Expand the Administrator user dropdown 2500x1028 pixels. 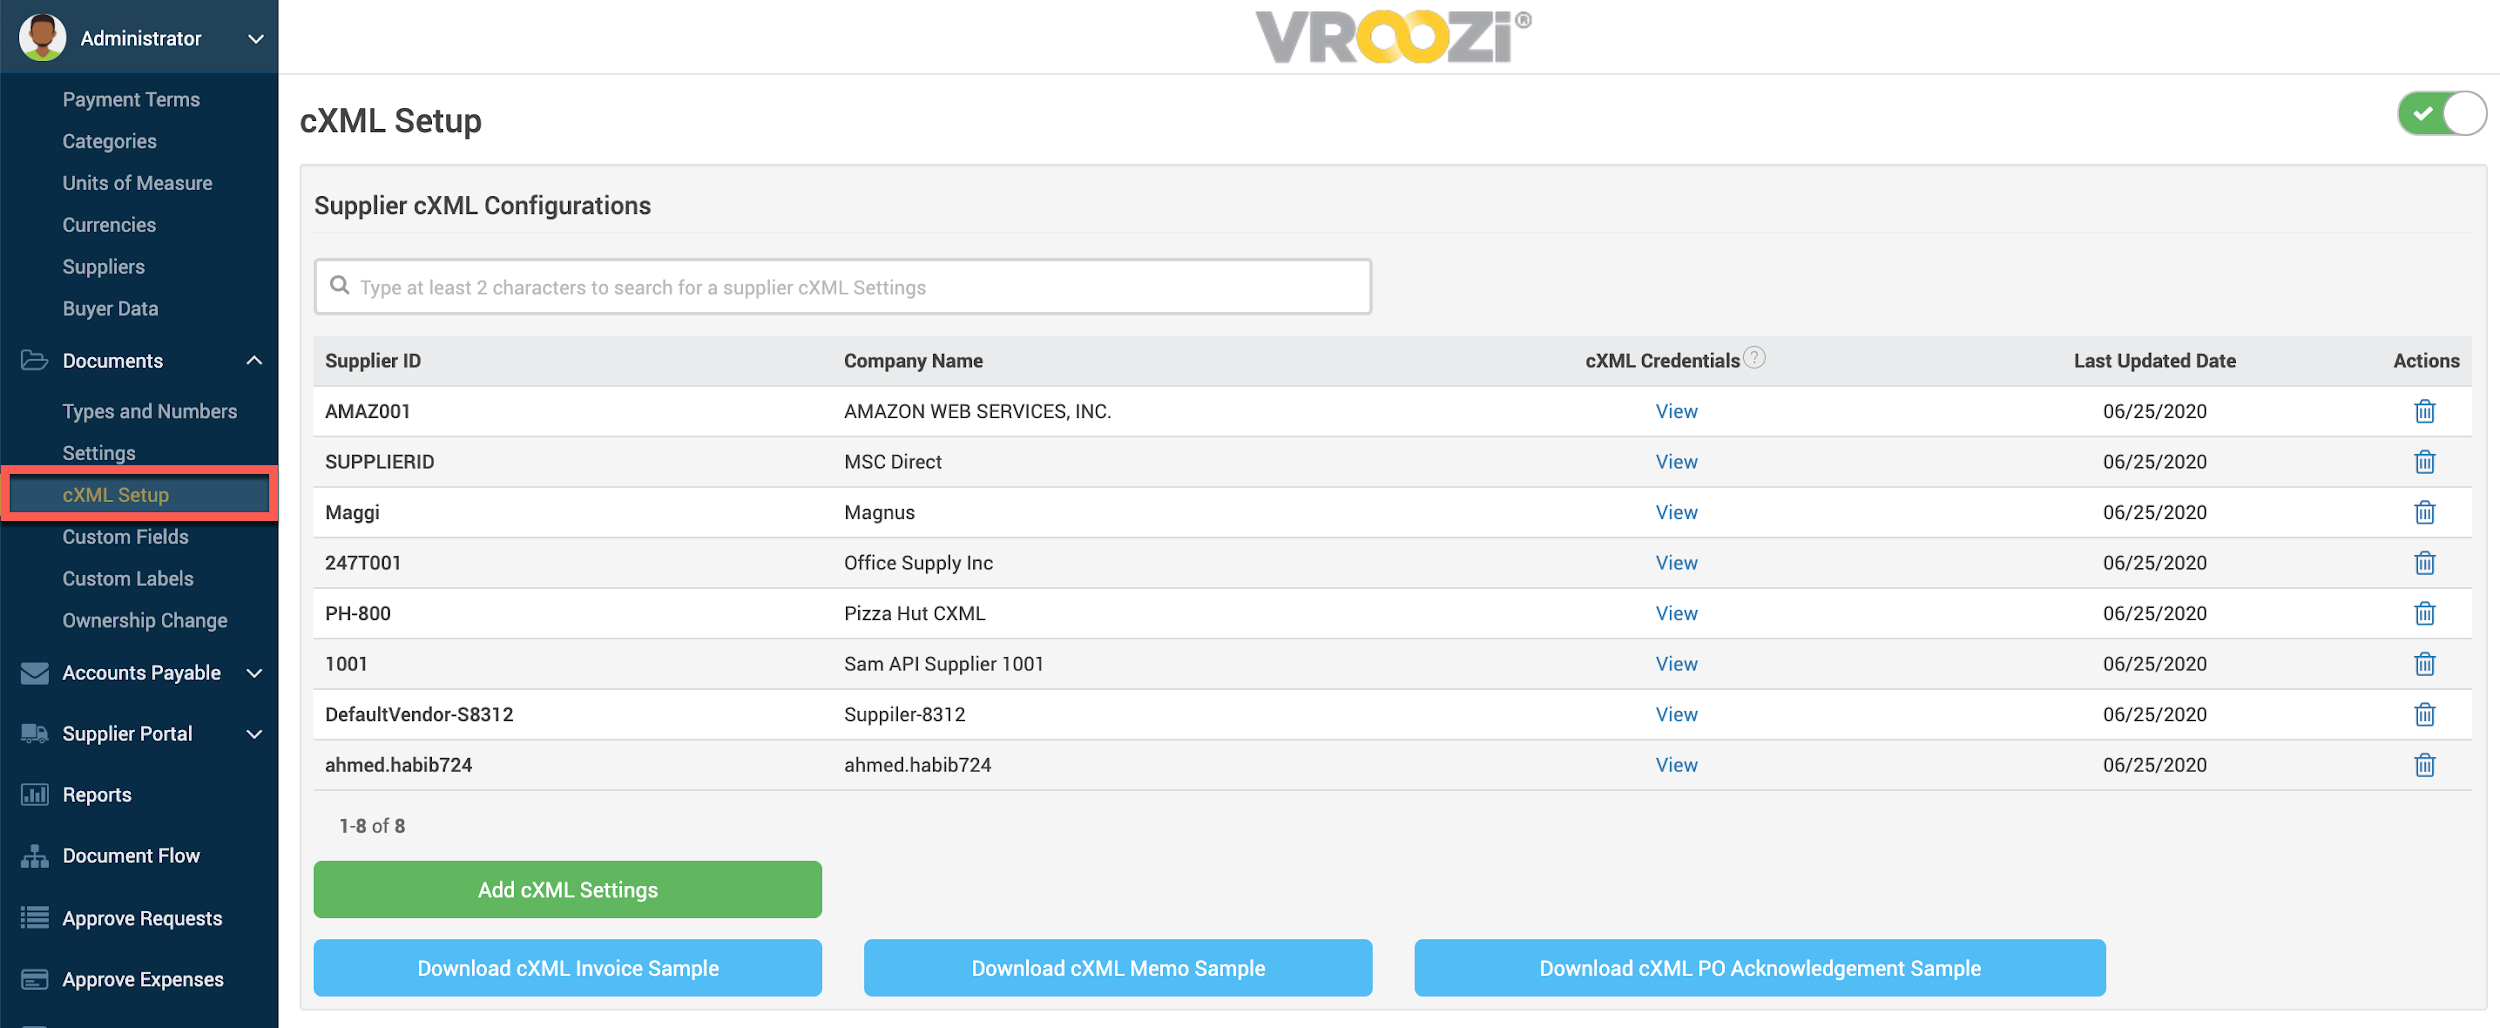(x=256, y=39)
